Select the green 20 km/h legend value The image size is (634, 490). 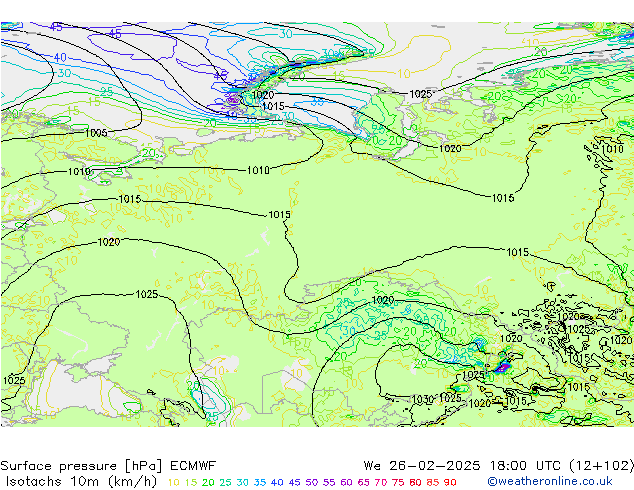coord(208,482)
